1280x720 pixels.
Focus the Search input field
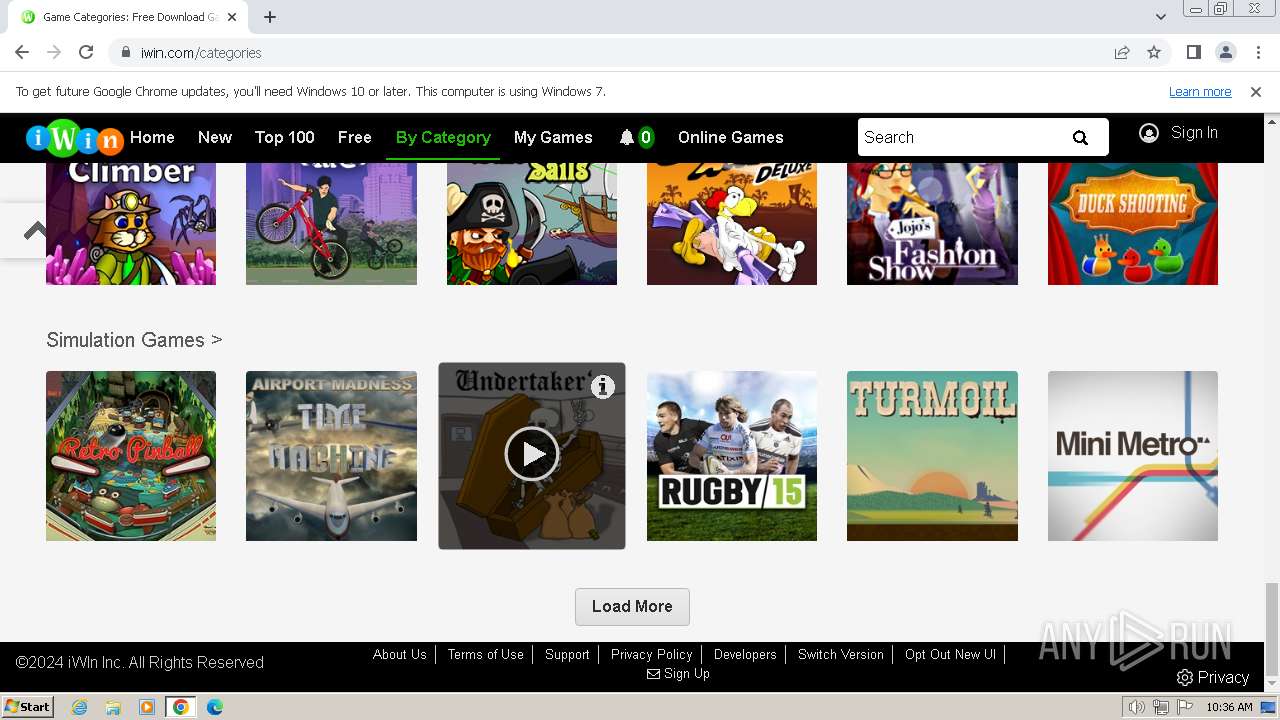(955, 137)
